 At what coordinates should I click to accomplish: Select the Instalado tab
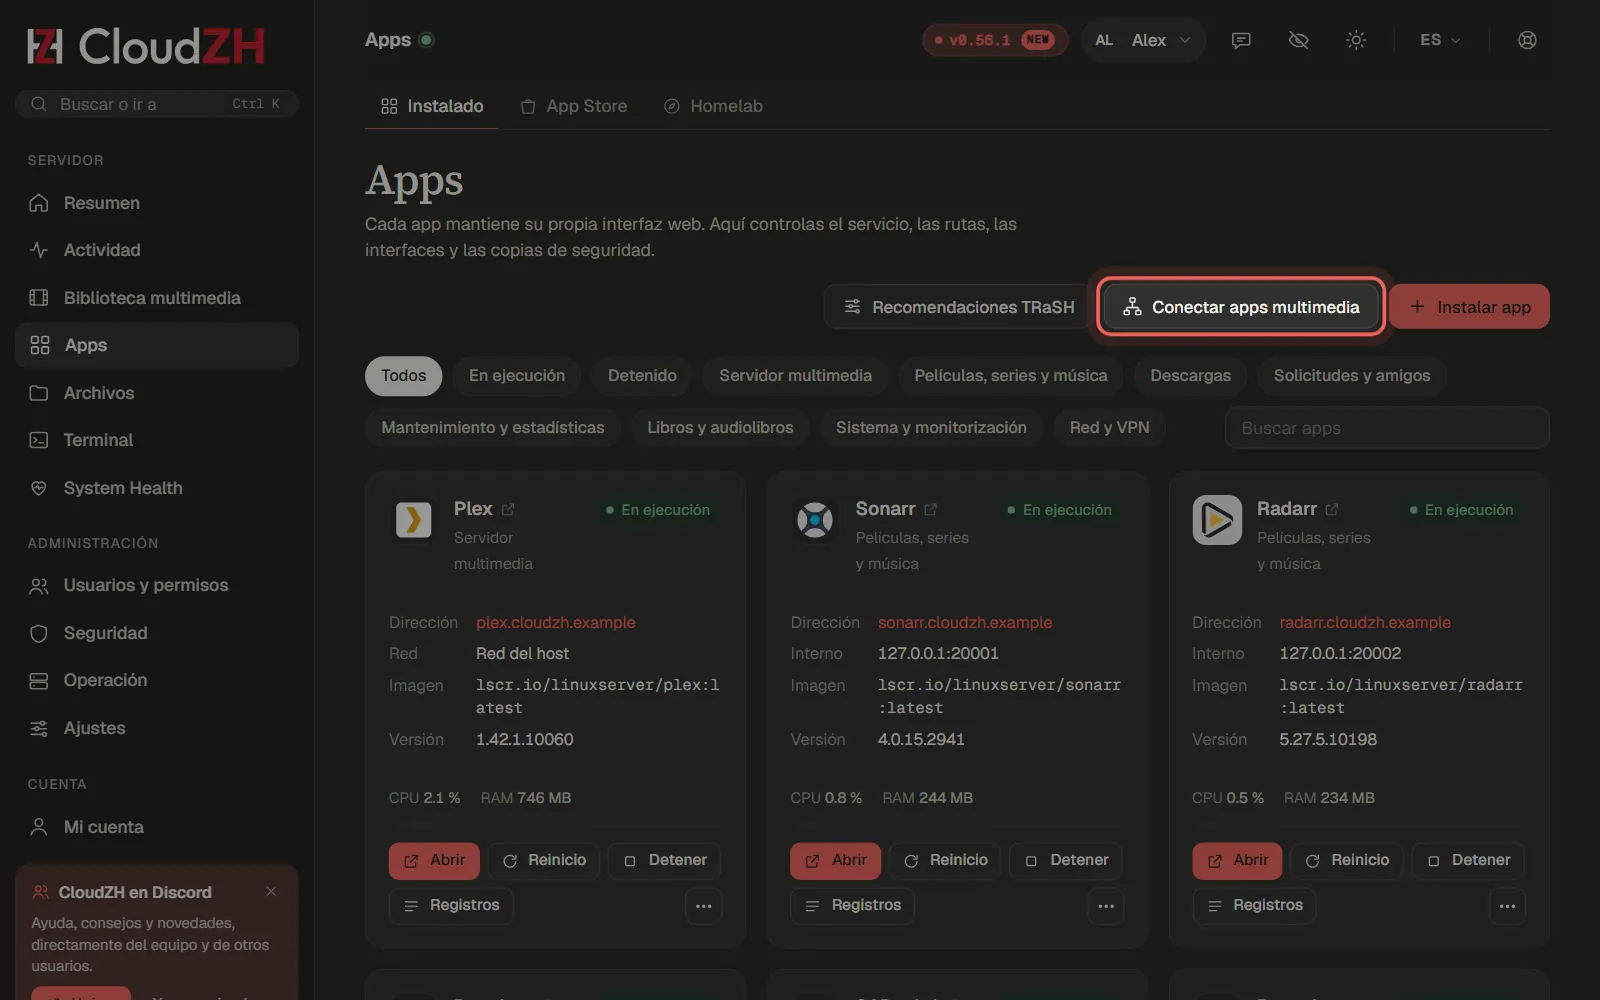tap(432, 106)
